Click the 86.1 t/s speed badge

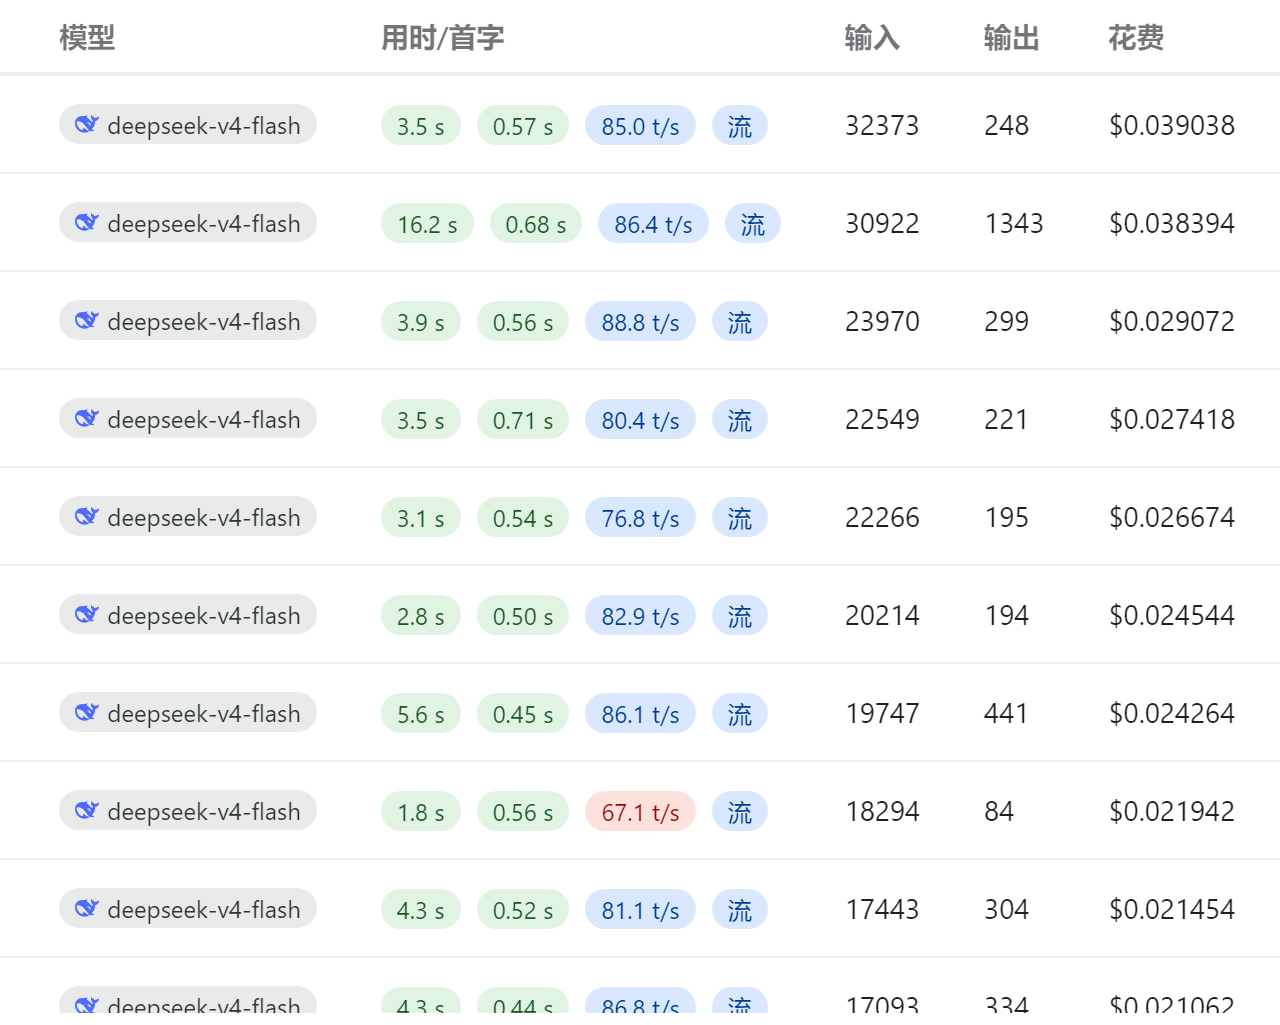pyautogui.click(x=640, y=714)
